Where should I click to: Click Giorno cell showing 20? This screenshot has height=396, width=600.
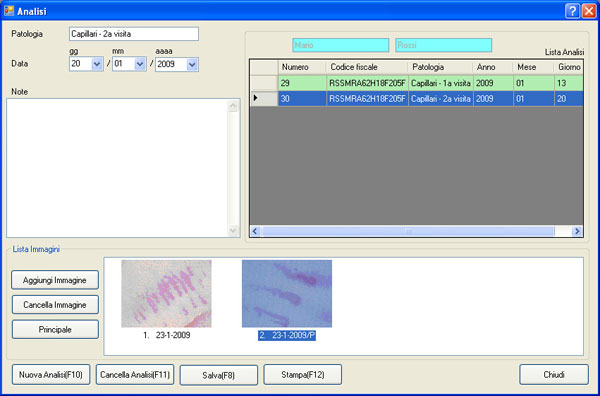pyautogui.click(x=569, y=99)
